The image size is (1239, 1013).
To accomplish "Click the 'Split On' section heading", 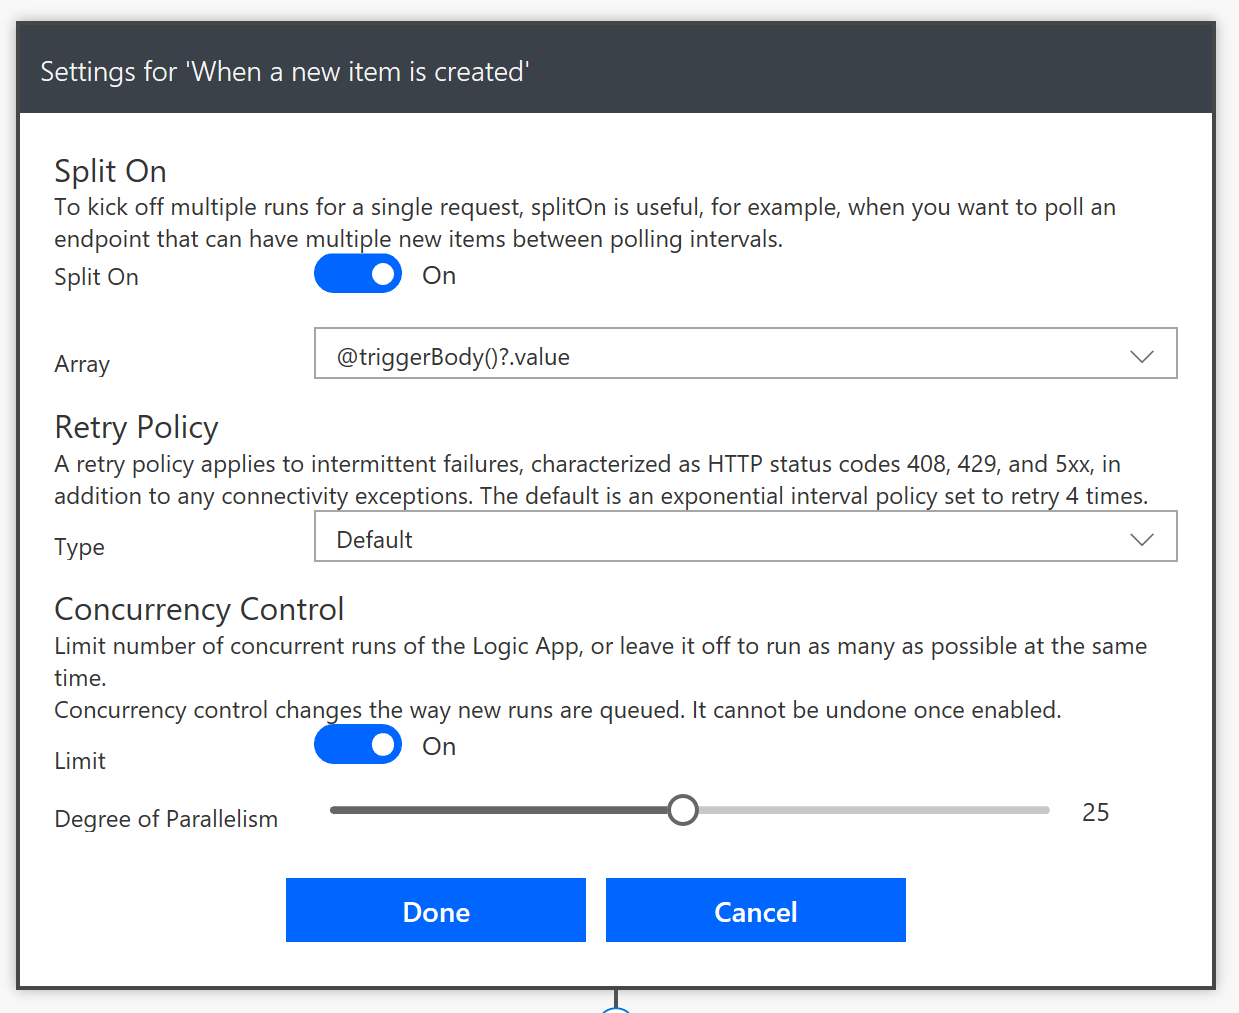I will click(110, 171).
